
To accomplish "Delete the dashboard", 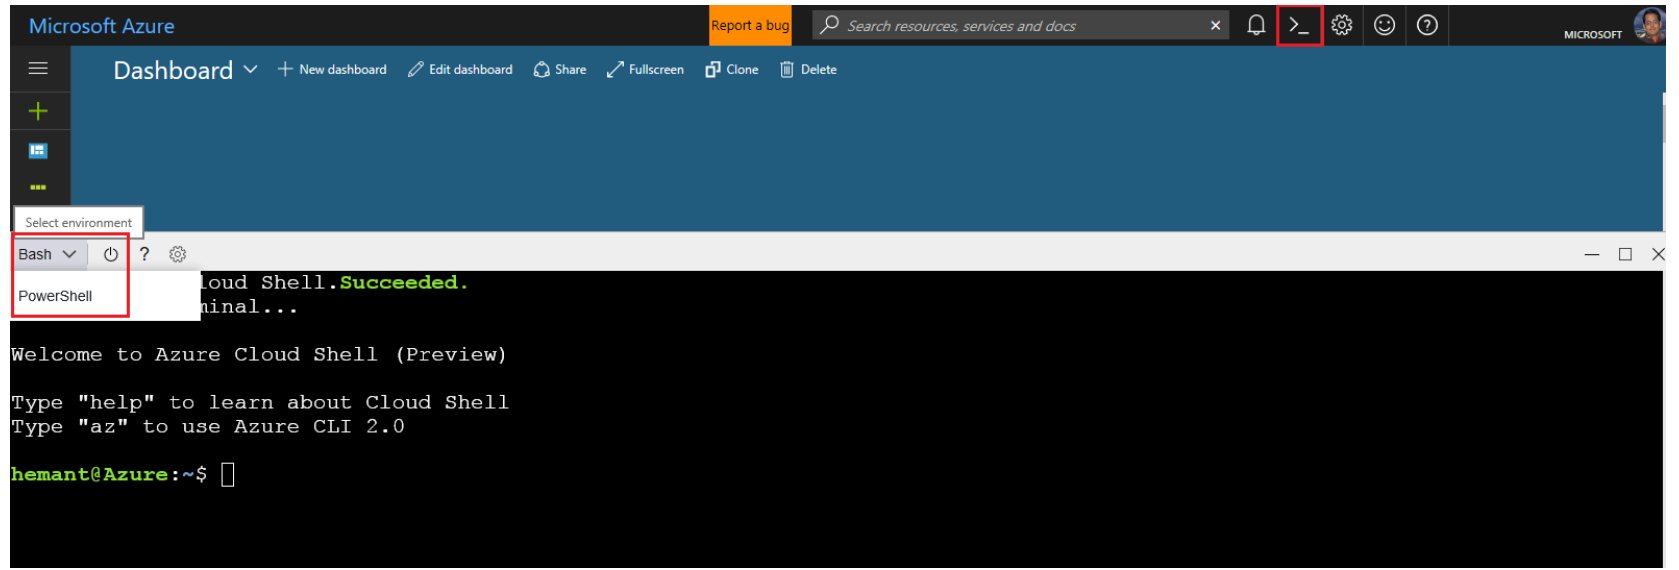I will tap(808, 69).
